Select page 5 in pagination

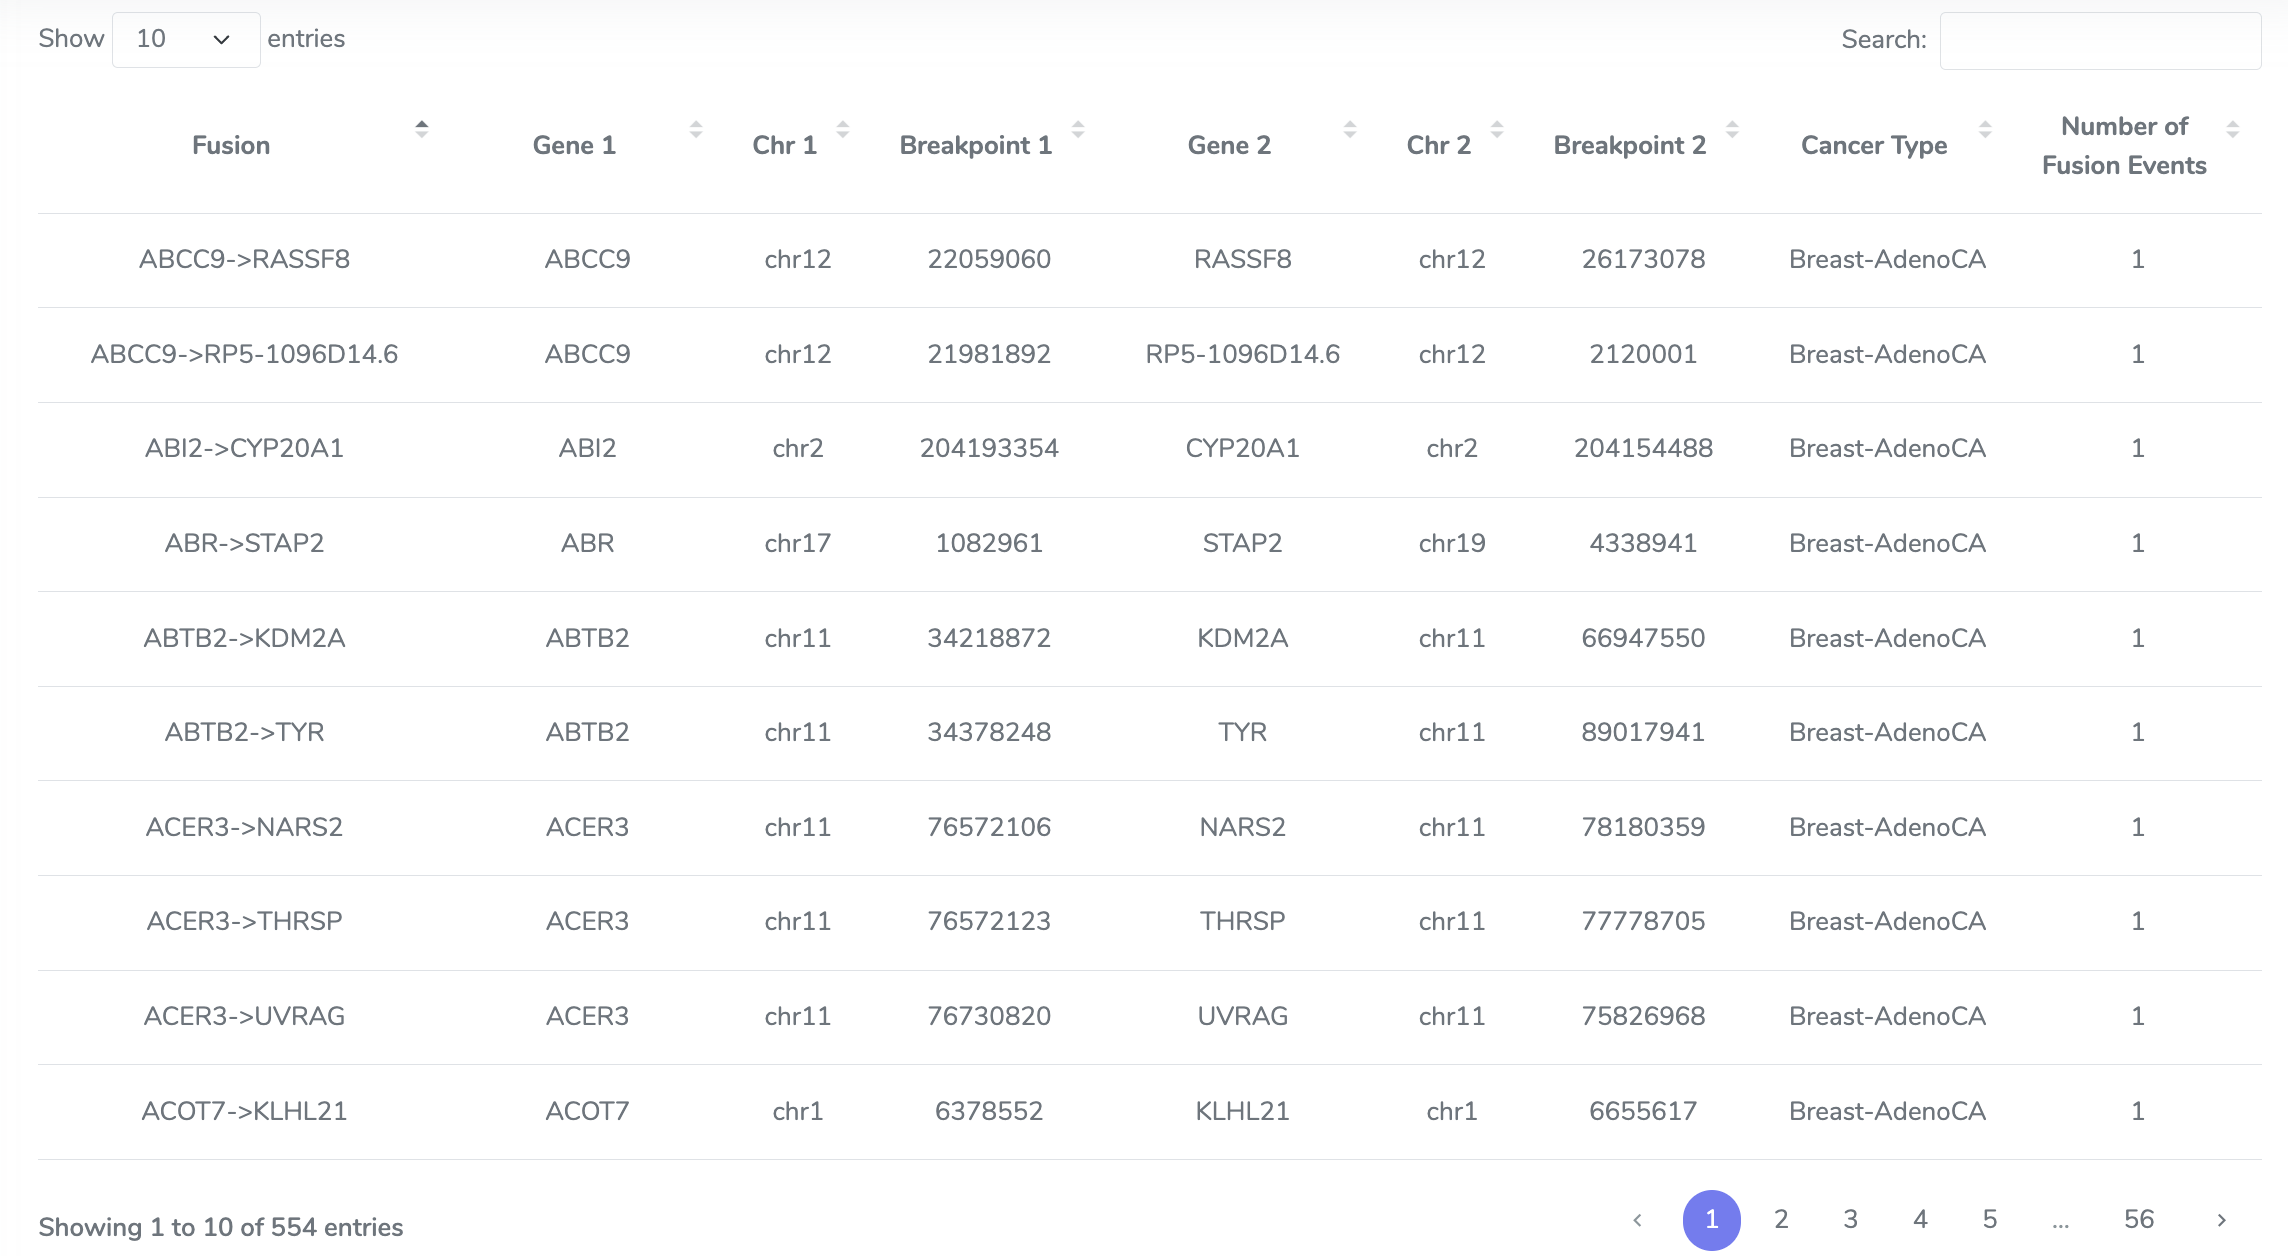pos(1990,1220)
